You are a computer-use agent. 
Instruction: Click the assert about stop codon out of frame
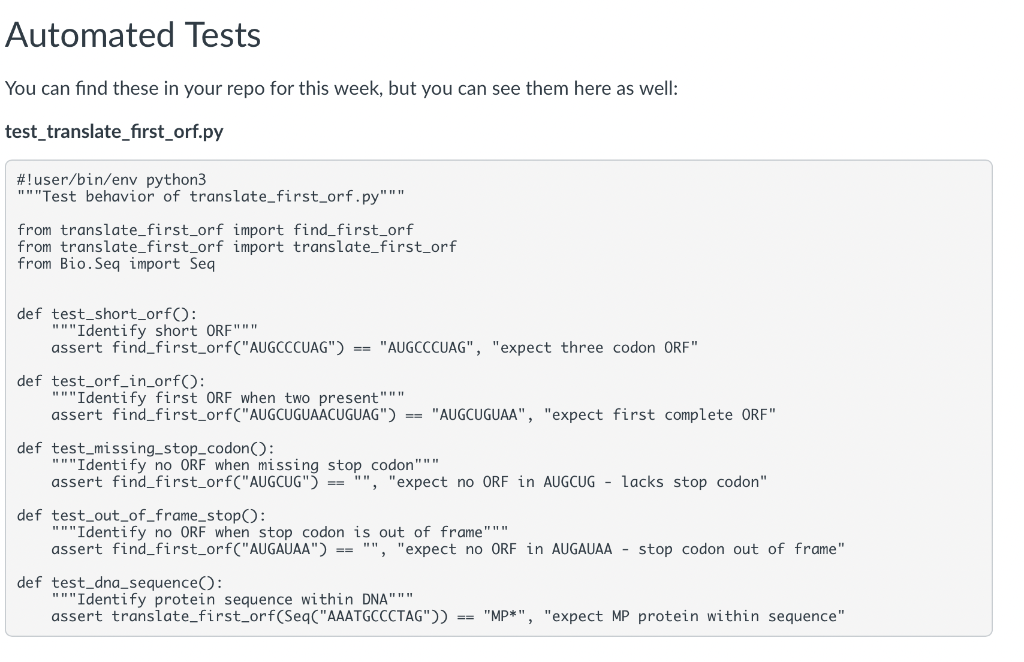click(448, 550)
